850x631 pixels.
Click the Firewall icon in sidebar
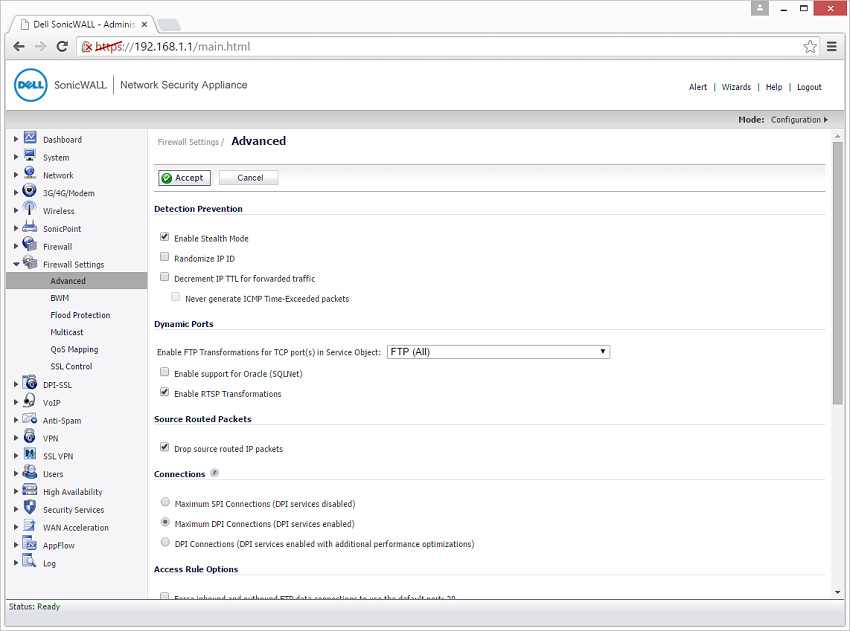(x=30, y=244)
